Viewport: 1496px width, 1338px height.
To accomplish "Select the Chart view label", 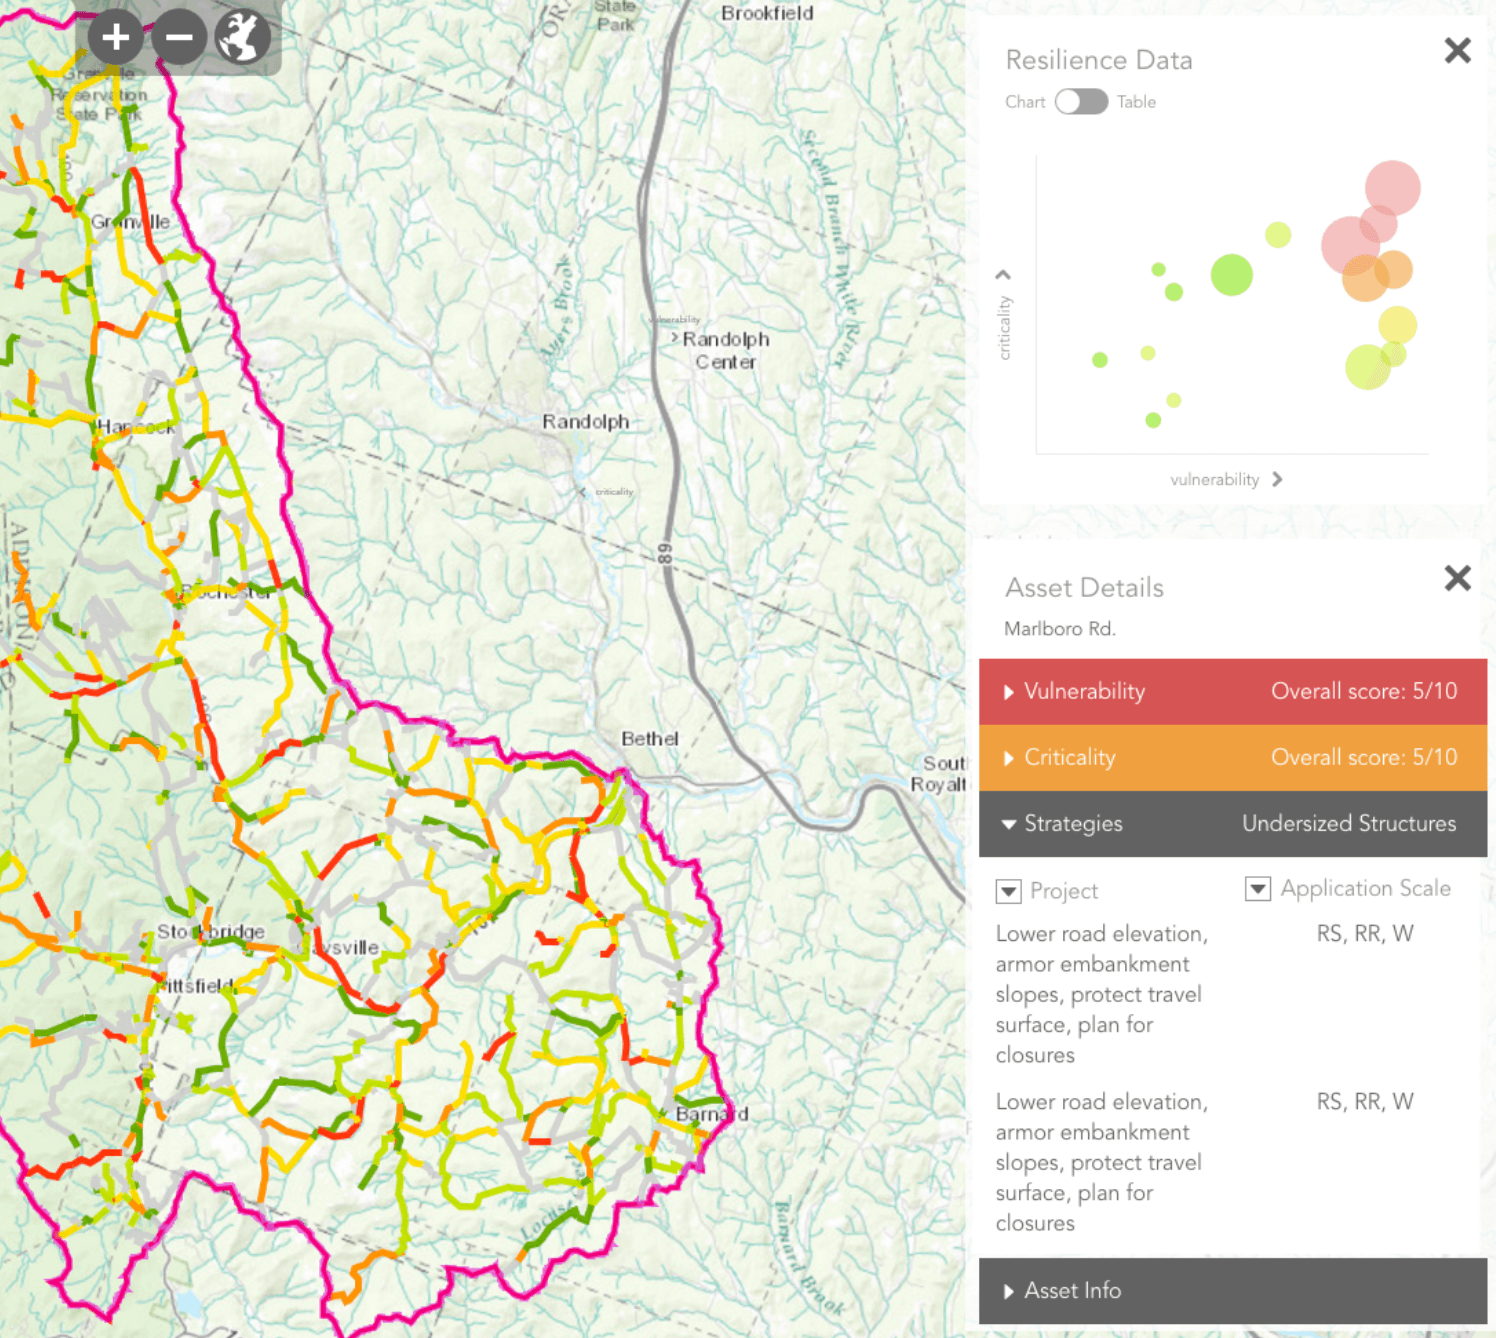I will click(x=1024, y=102).
